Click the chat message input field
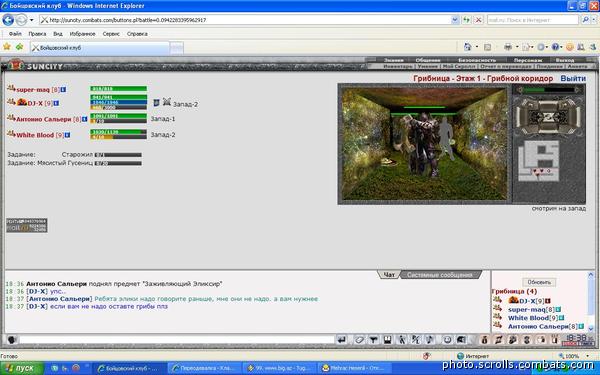 [x=177, y=339]
